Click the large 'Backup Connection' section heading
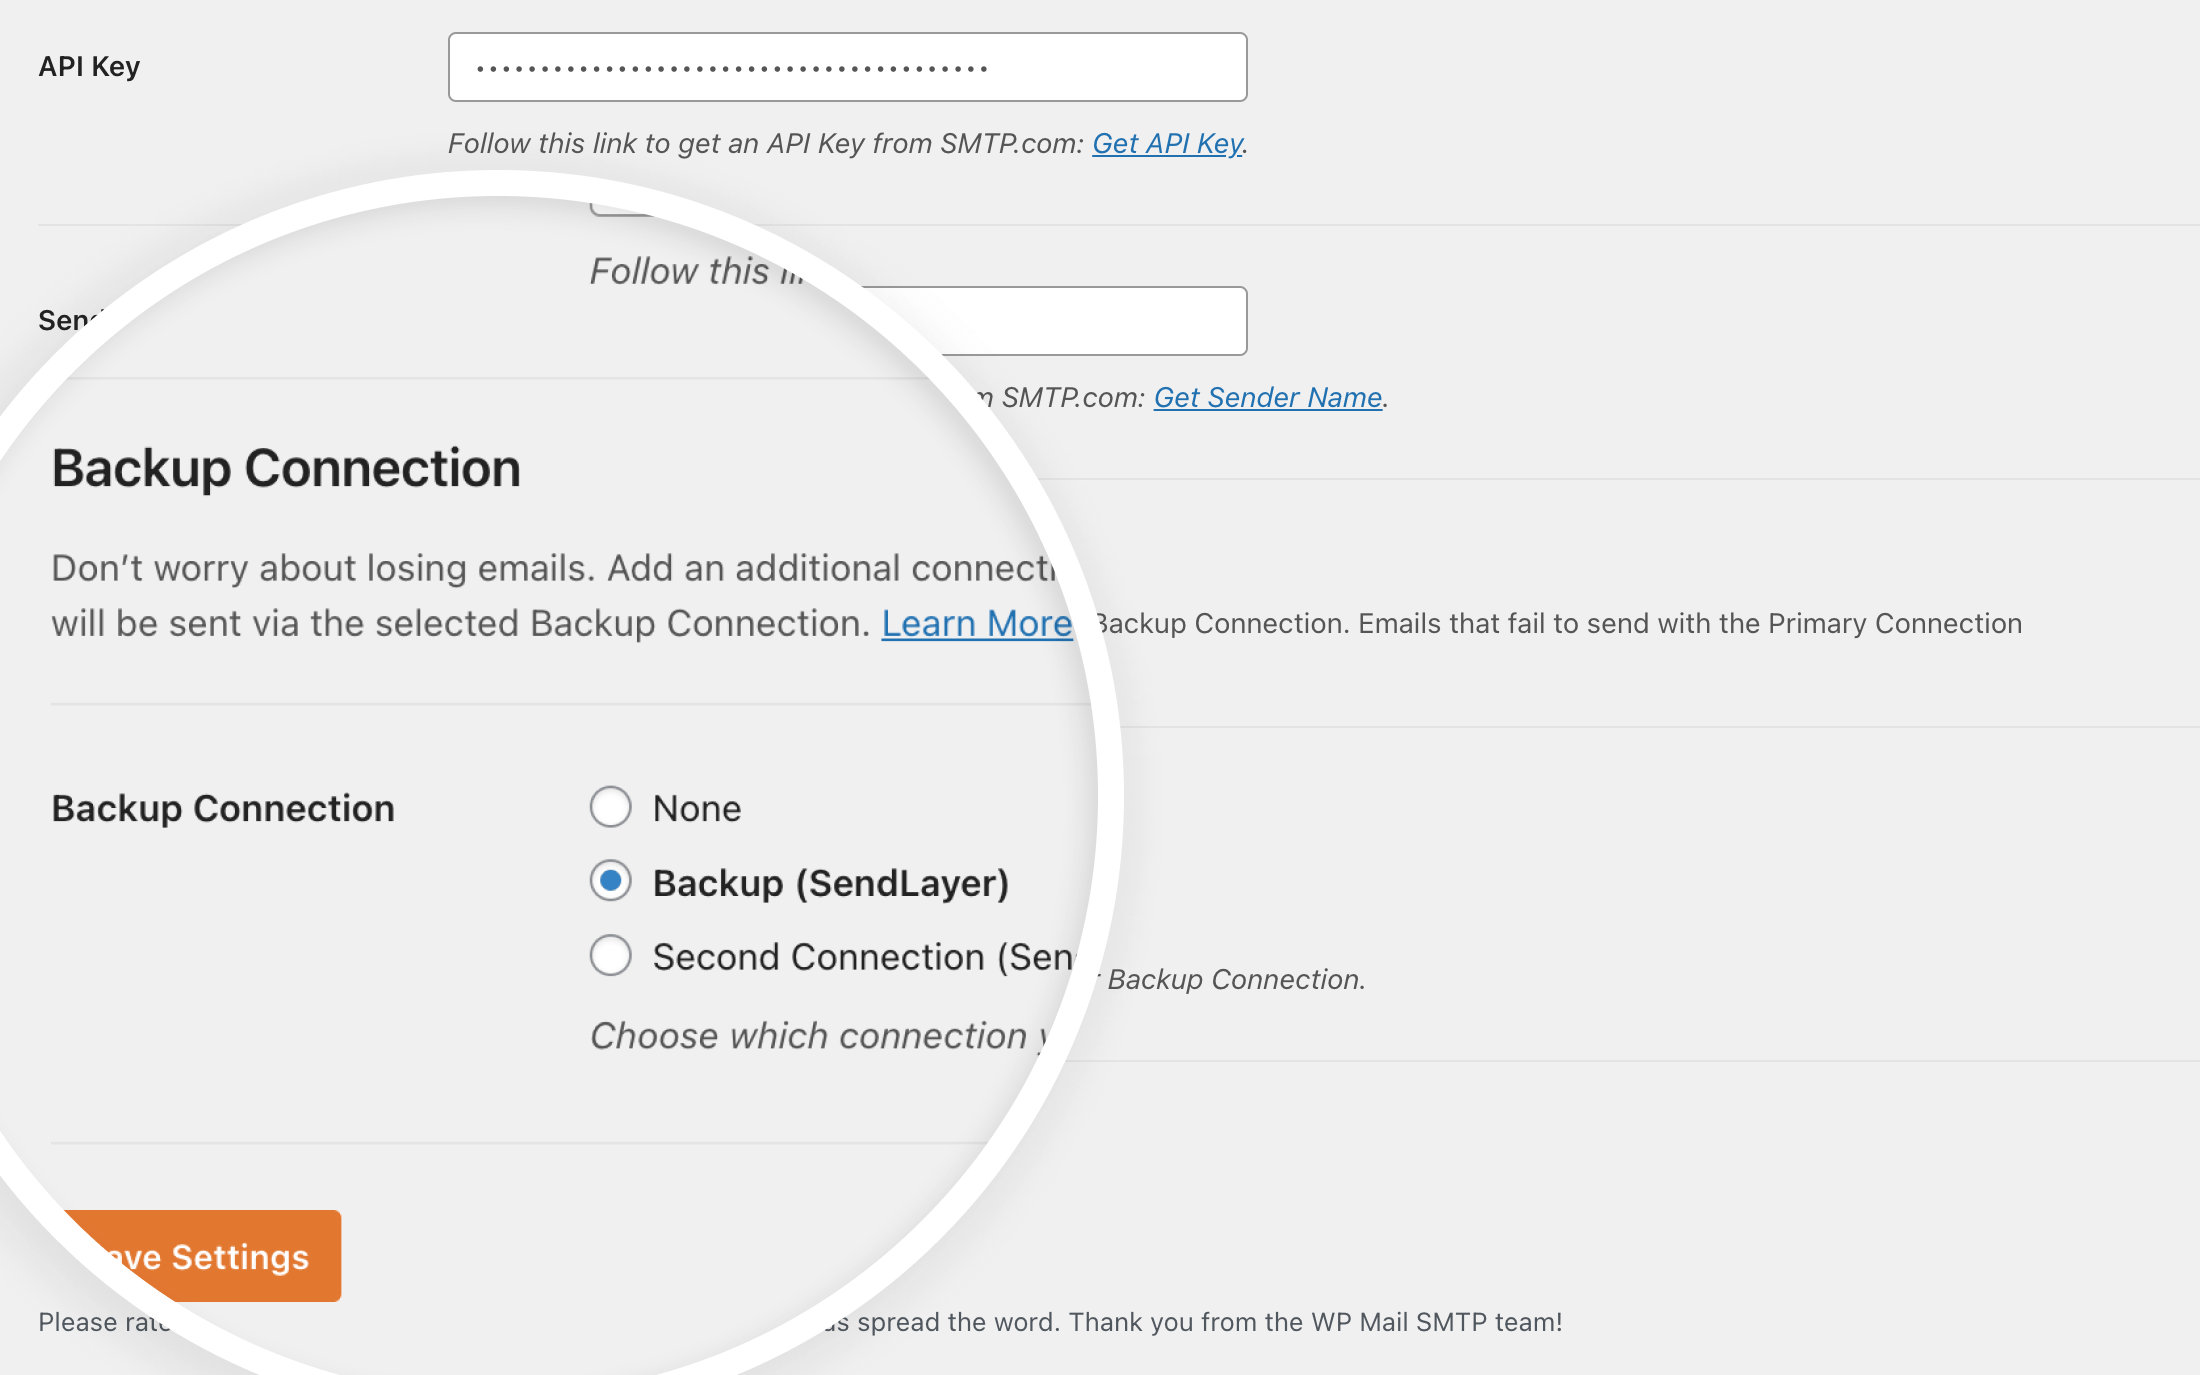 286,468
